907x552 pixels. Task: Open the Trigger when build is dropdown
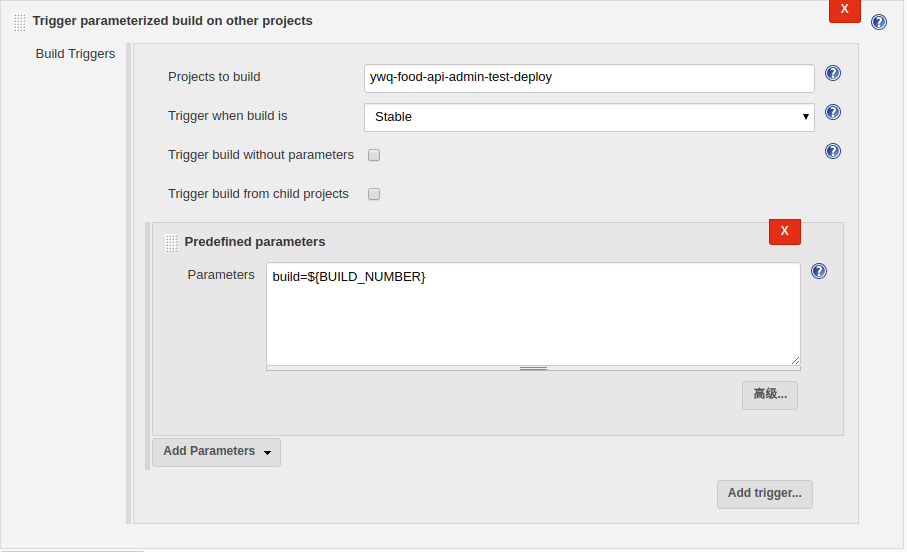pyautogui.click(x=589, y=117)
